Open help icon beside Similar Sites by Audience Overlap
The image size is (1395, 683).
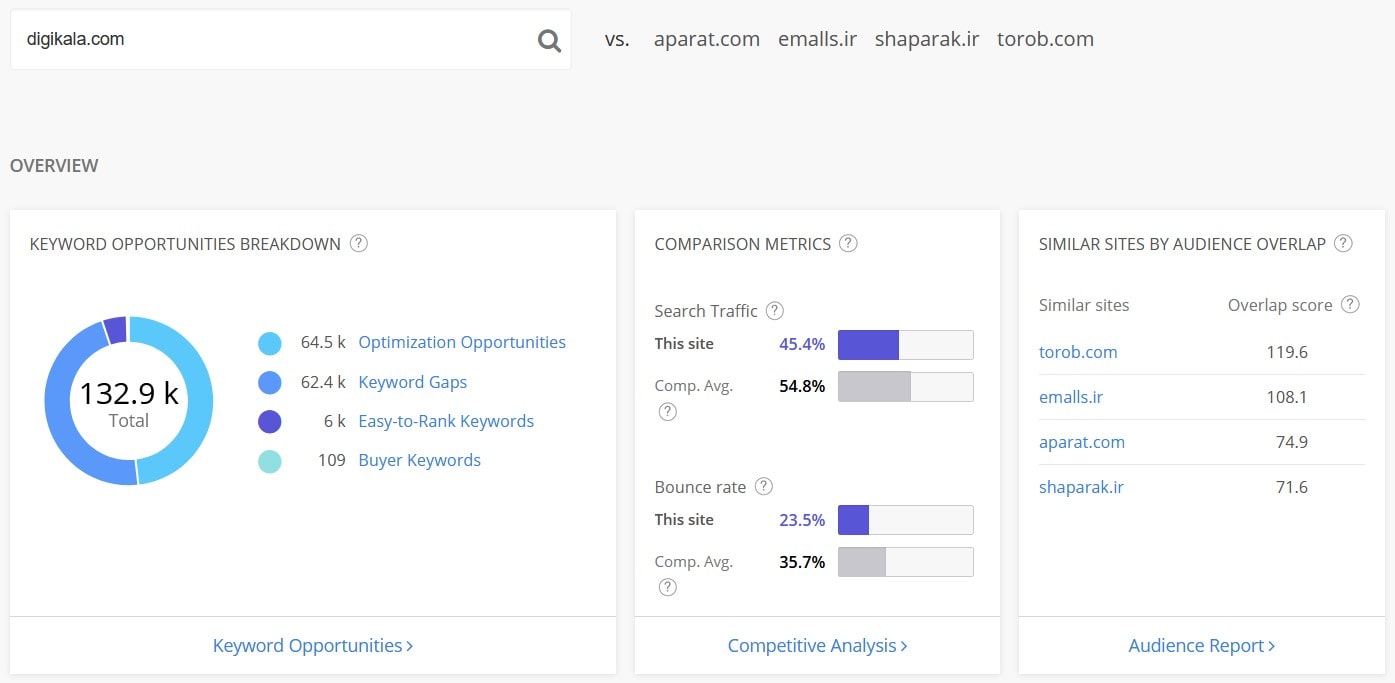coord(1343,243)
